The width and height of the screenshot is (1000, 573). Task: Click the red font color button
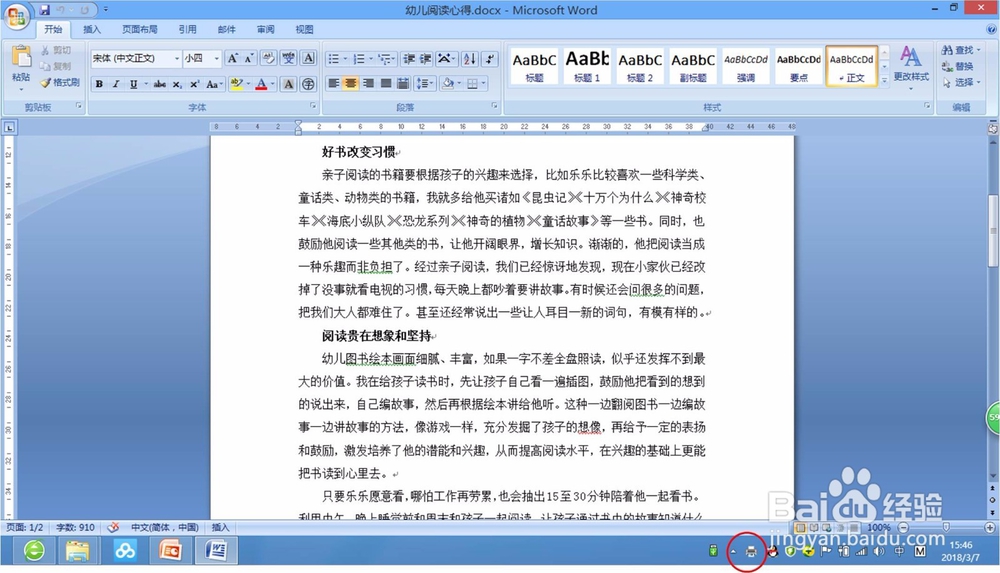click(x=261, y=84)
